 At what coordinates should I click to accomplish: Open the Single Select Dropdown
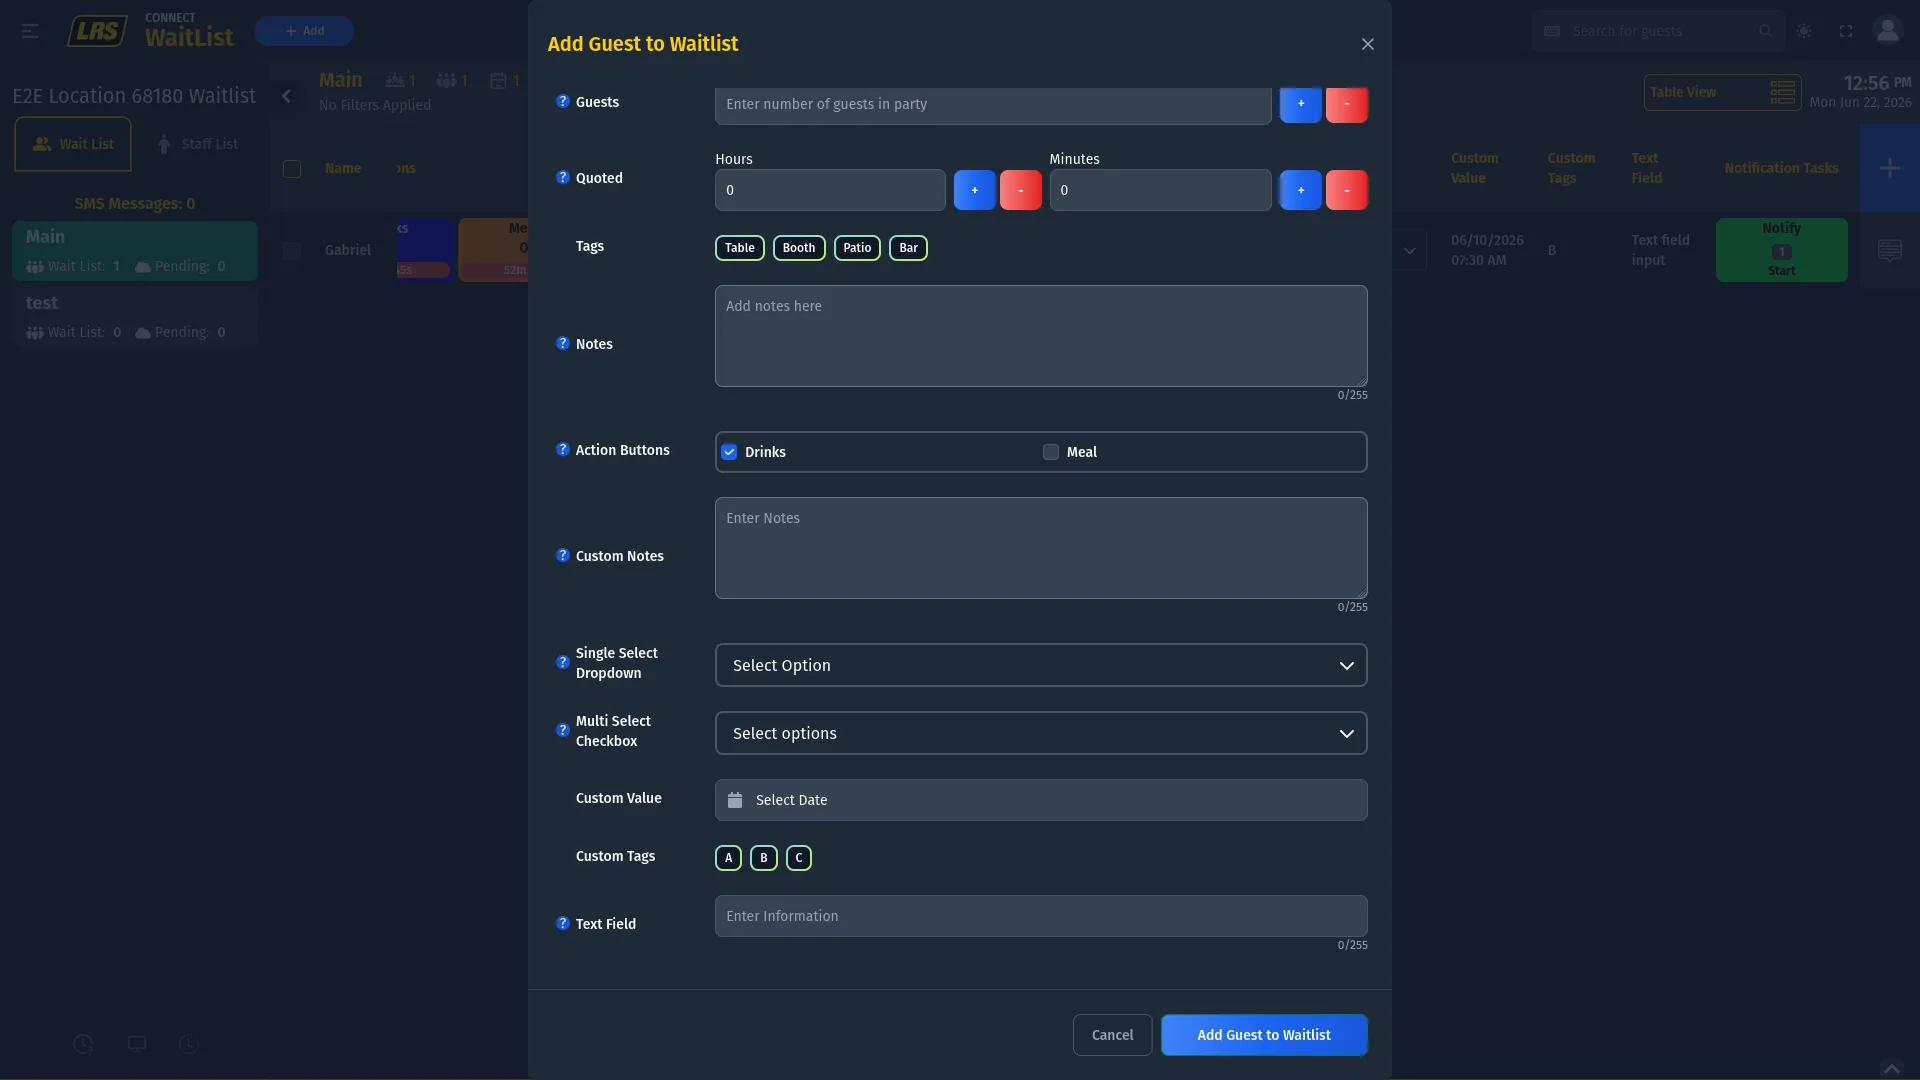pos(1041,665)
